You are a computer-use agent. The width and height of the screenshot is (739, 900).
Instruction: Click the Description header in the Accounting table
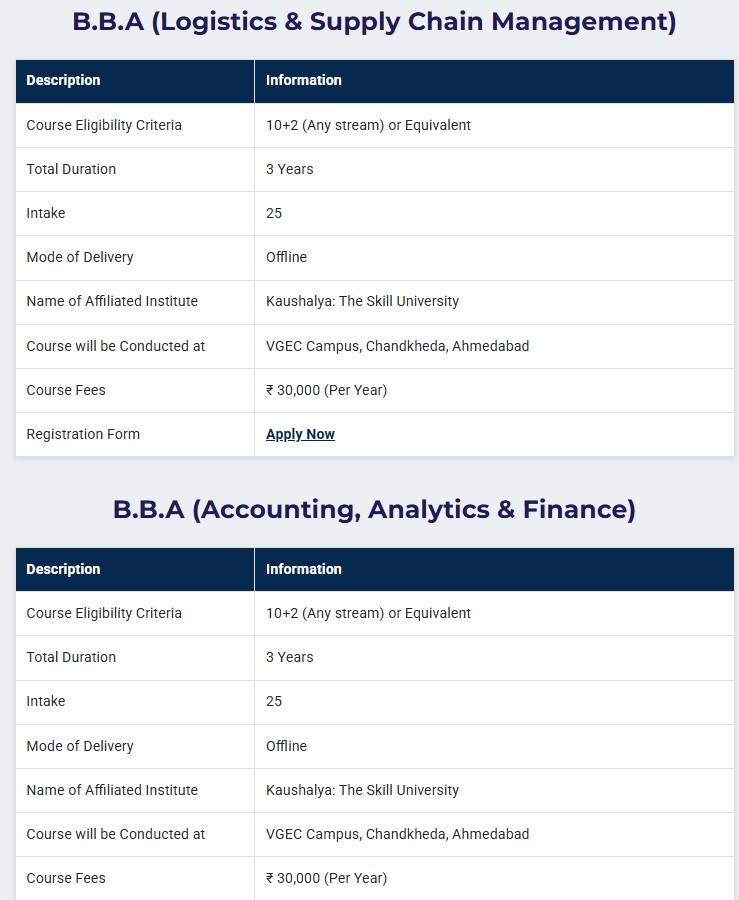[63, 569]
